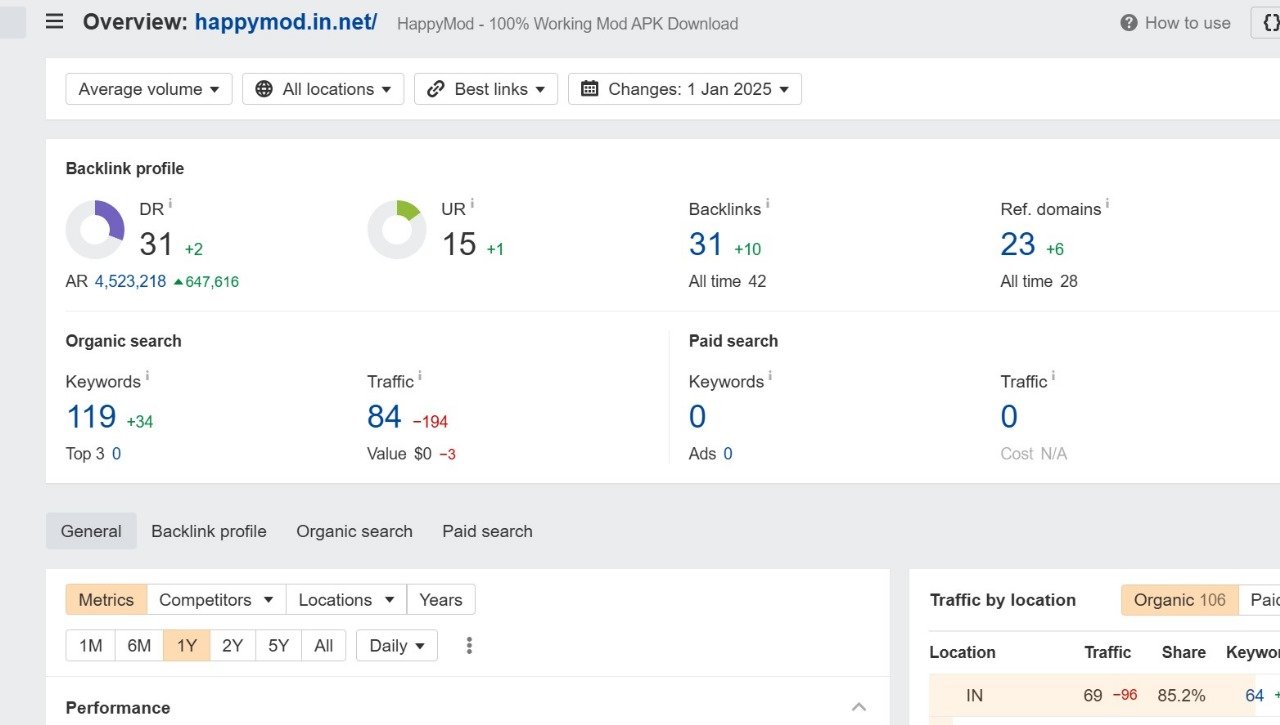
Task: Click the How to use help icon
Action: [x=1129, y=23]
